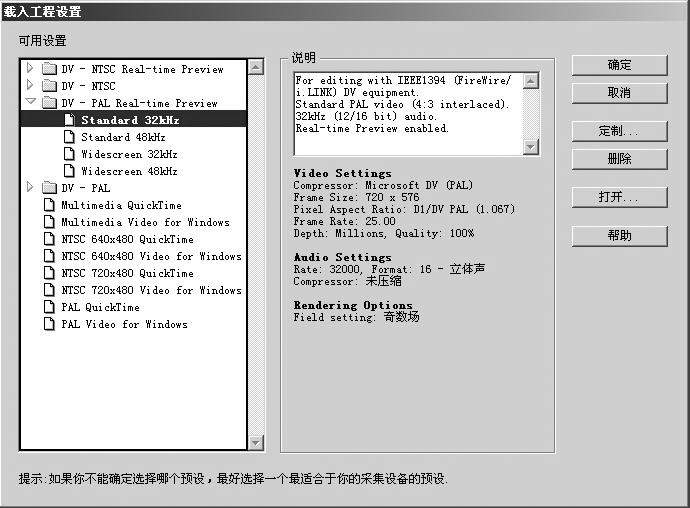Select the DV - PAL folder label

86,188
